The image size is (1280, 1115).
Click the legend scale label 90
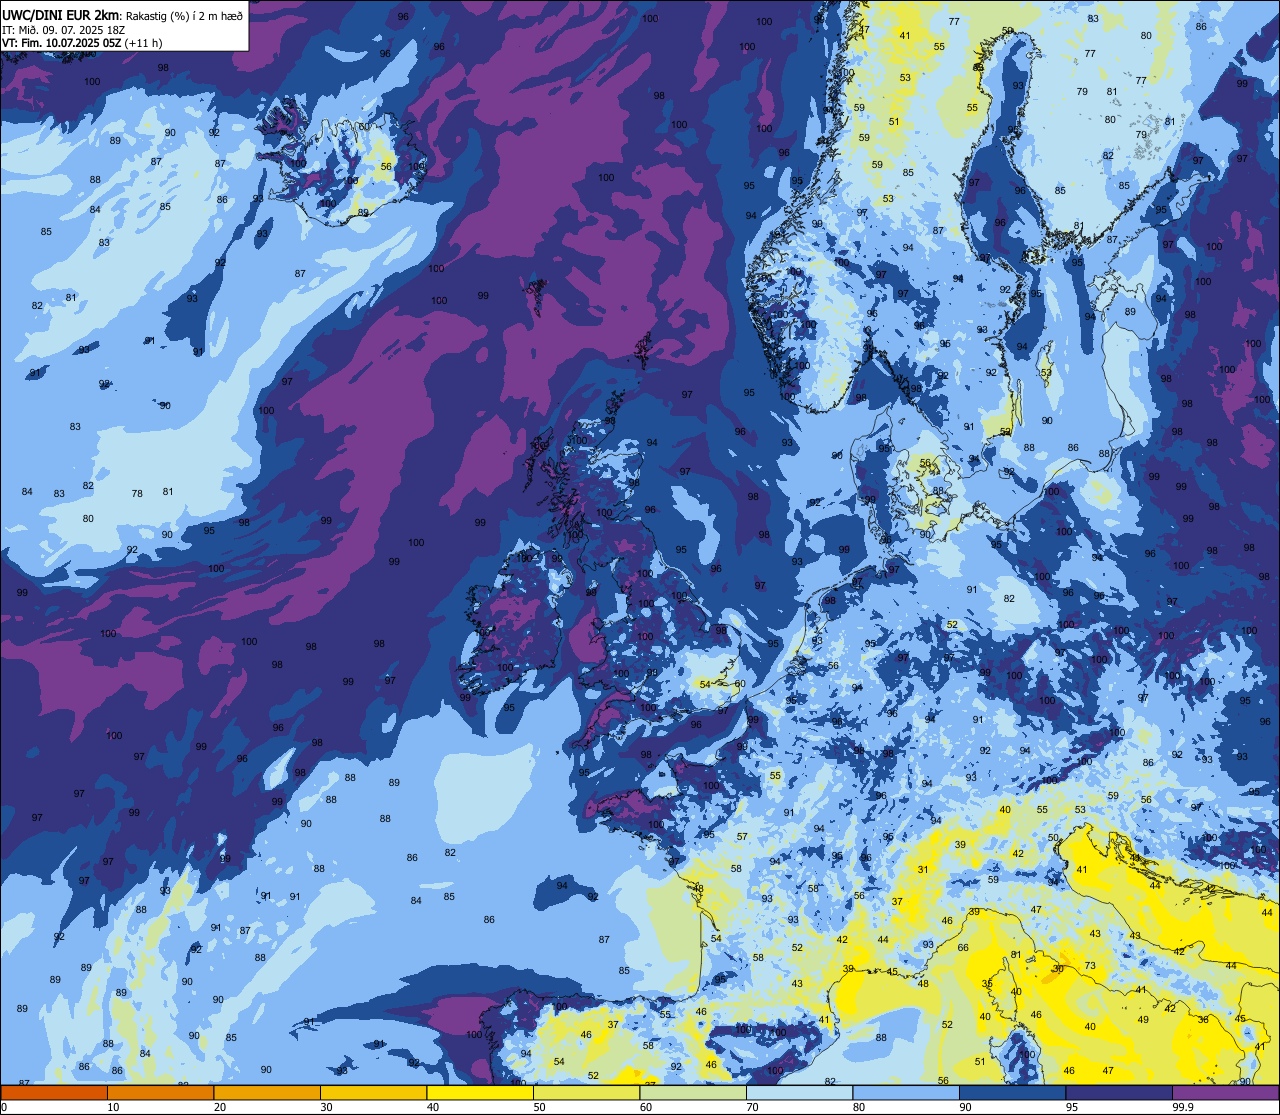coord(965,1107)
